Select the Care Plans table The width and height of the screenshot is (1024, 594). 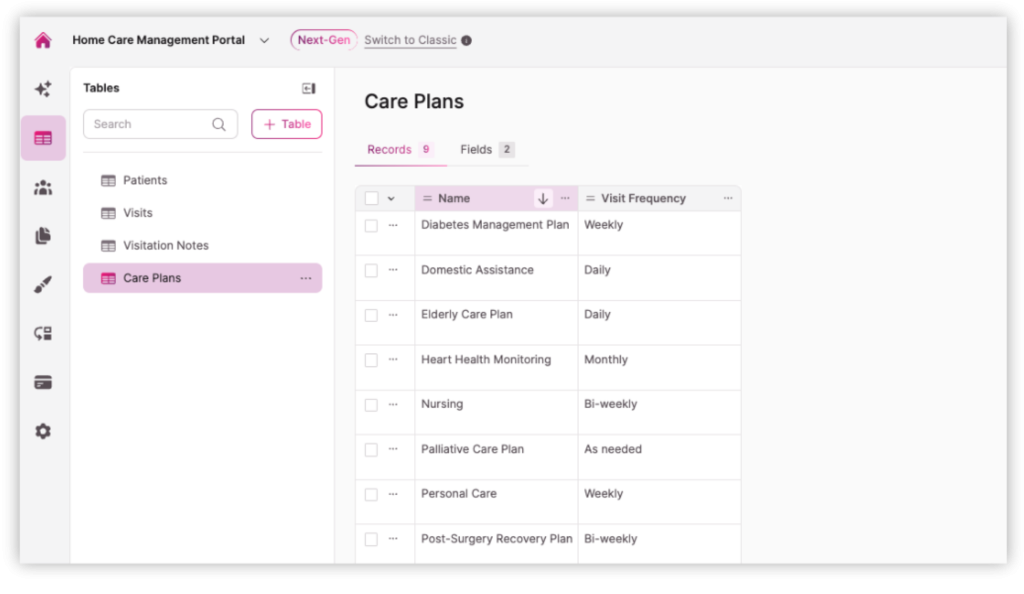tap(202, 278)
